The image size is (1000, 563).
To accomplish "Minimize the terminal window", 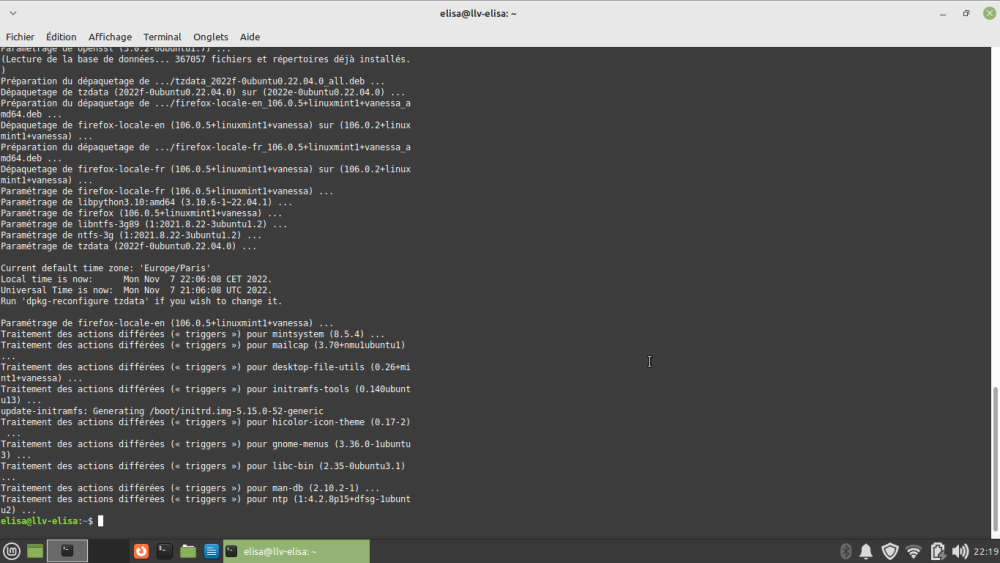I will tap(943, 13).
